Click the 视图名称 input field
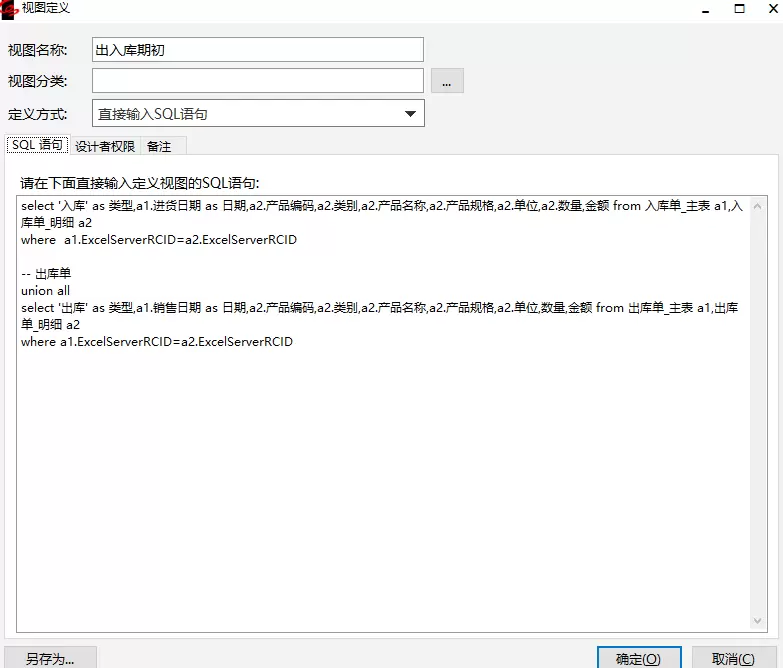Viewport: 783px width, 668px height. pos(258,49)
